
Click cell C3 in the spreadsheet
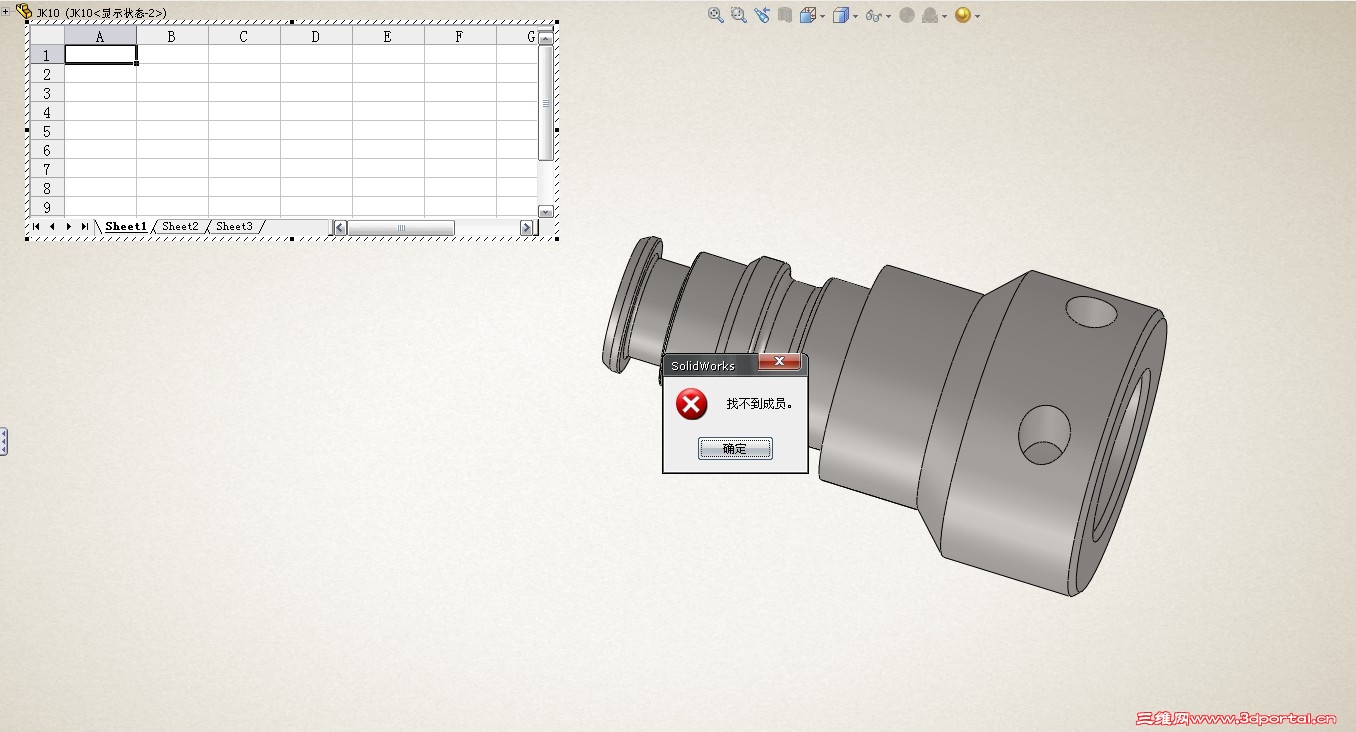click(245, 93)
